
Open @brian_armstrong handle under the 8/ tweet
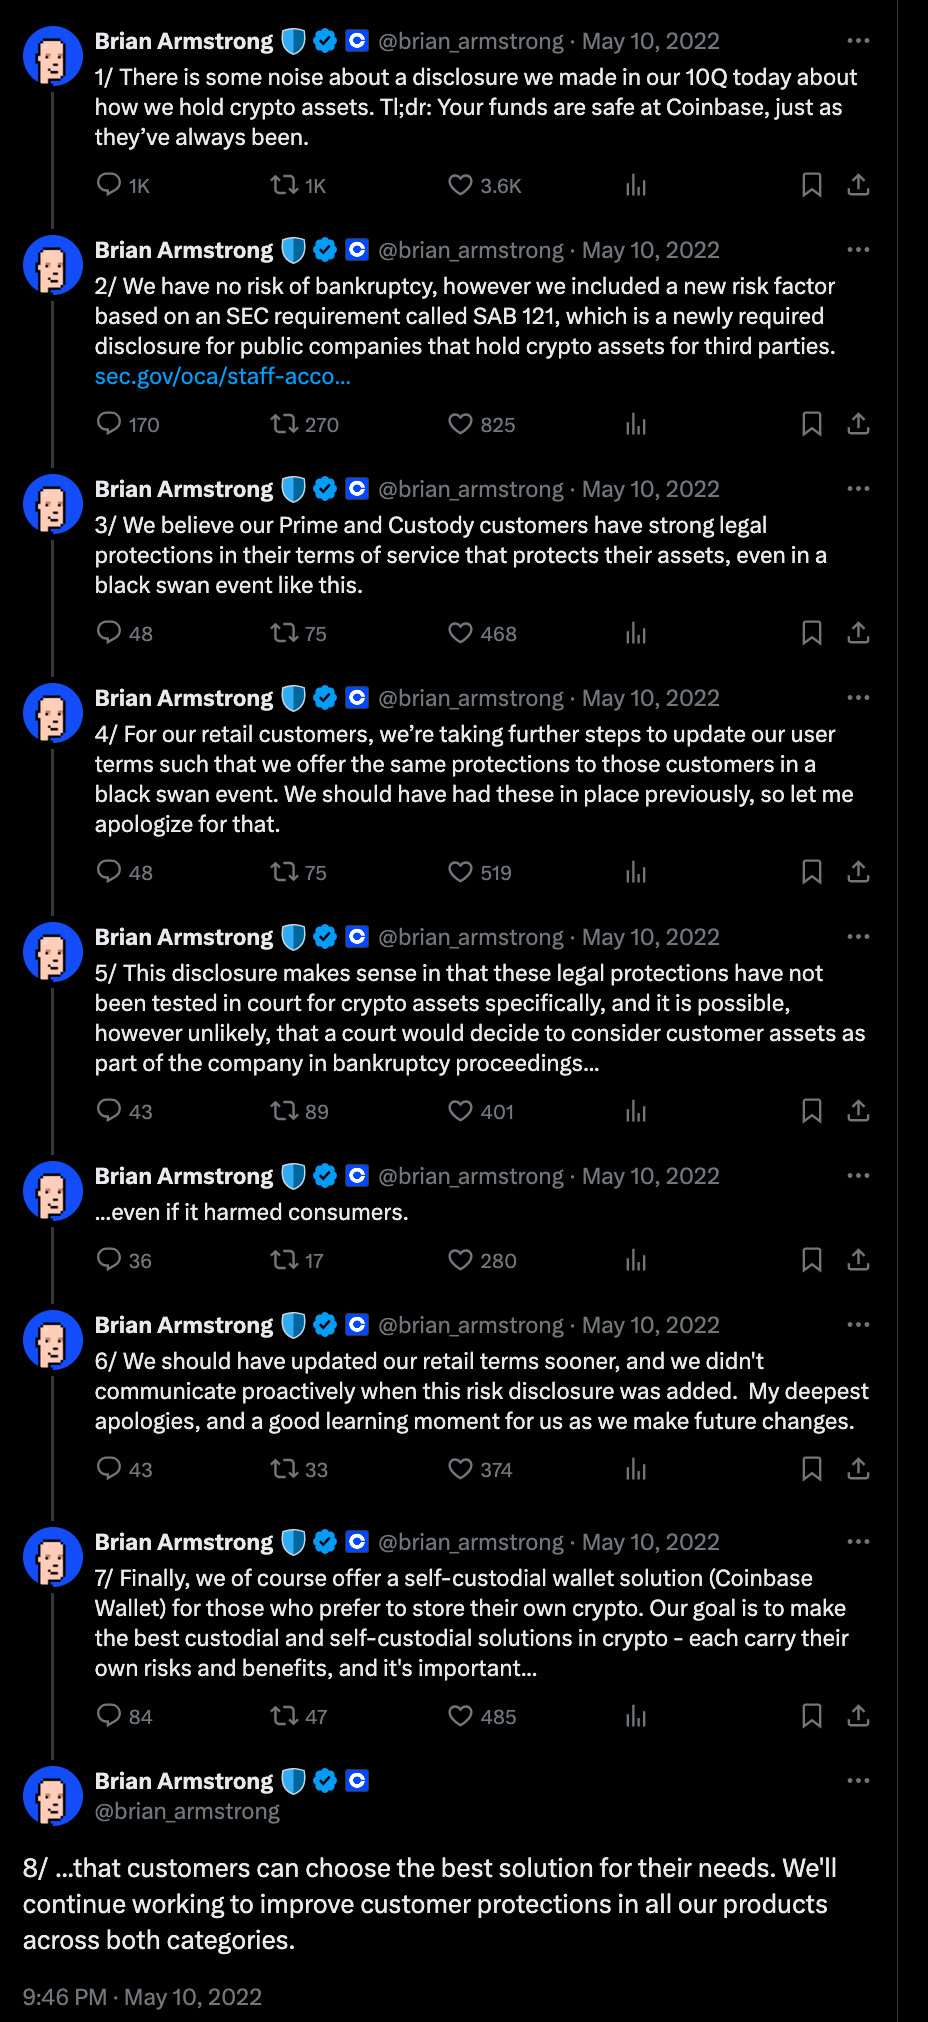coord(187,1811)
